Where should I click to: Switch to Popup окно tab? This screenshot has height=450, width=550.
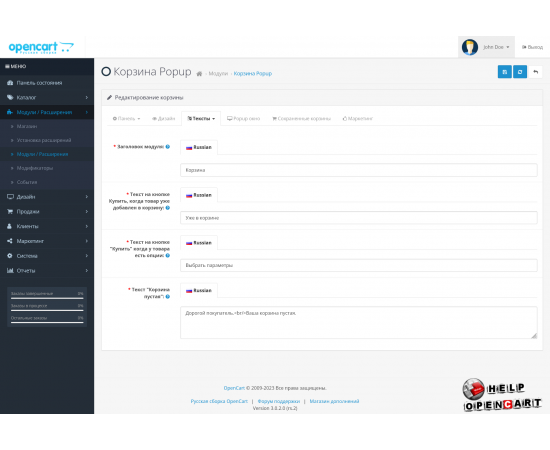coord(243,119)
